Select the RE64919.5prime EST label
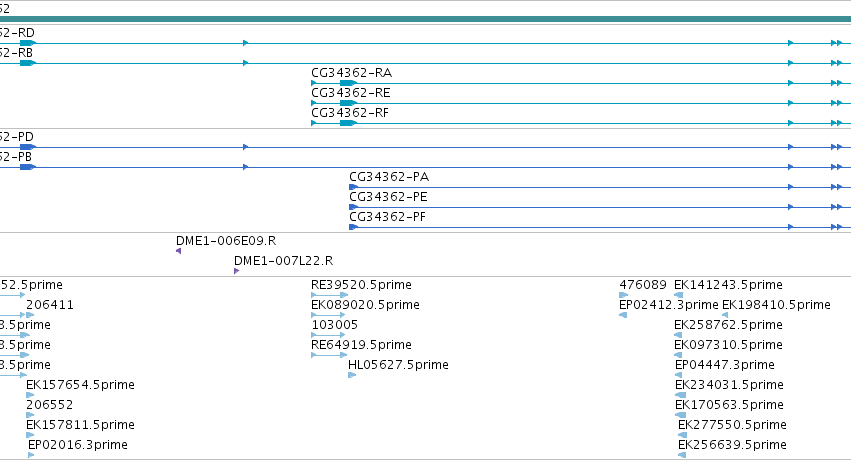This screenshot has height=460, width=851. tap(361, 345)
